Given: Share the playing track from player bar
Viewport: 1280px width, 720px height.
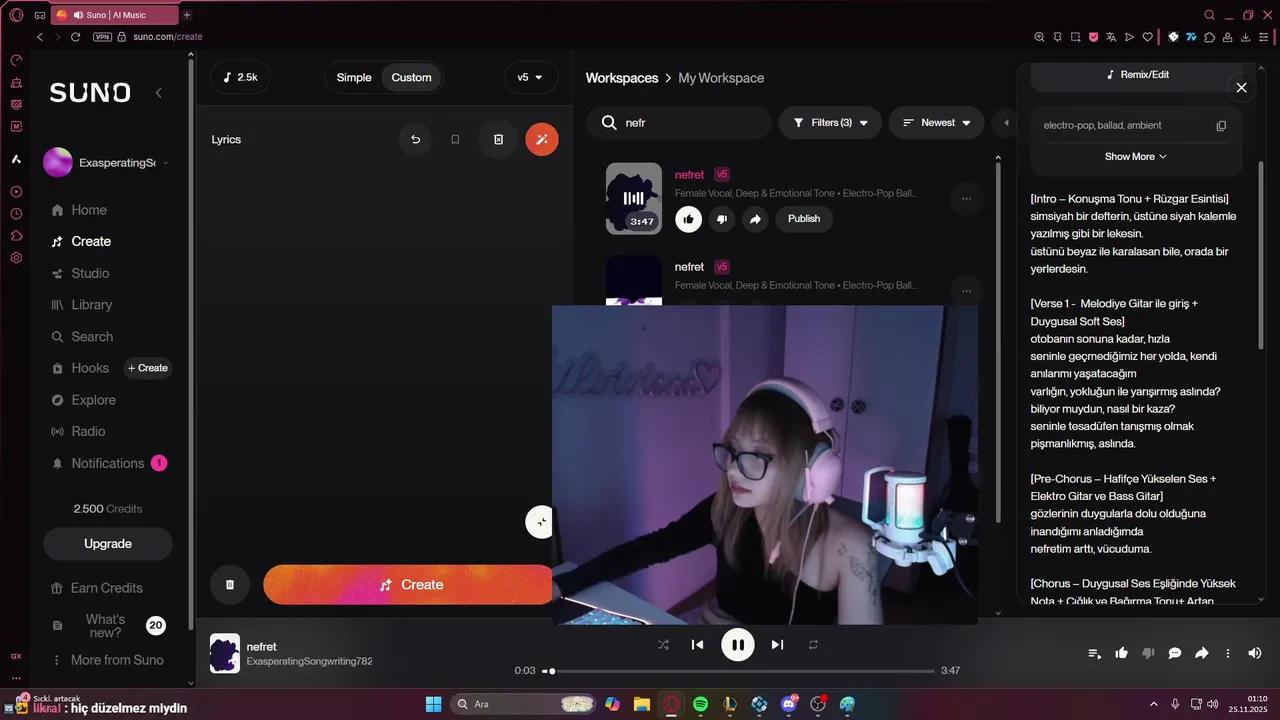Looking at the screenshot, I should [x=1202, y=653].
